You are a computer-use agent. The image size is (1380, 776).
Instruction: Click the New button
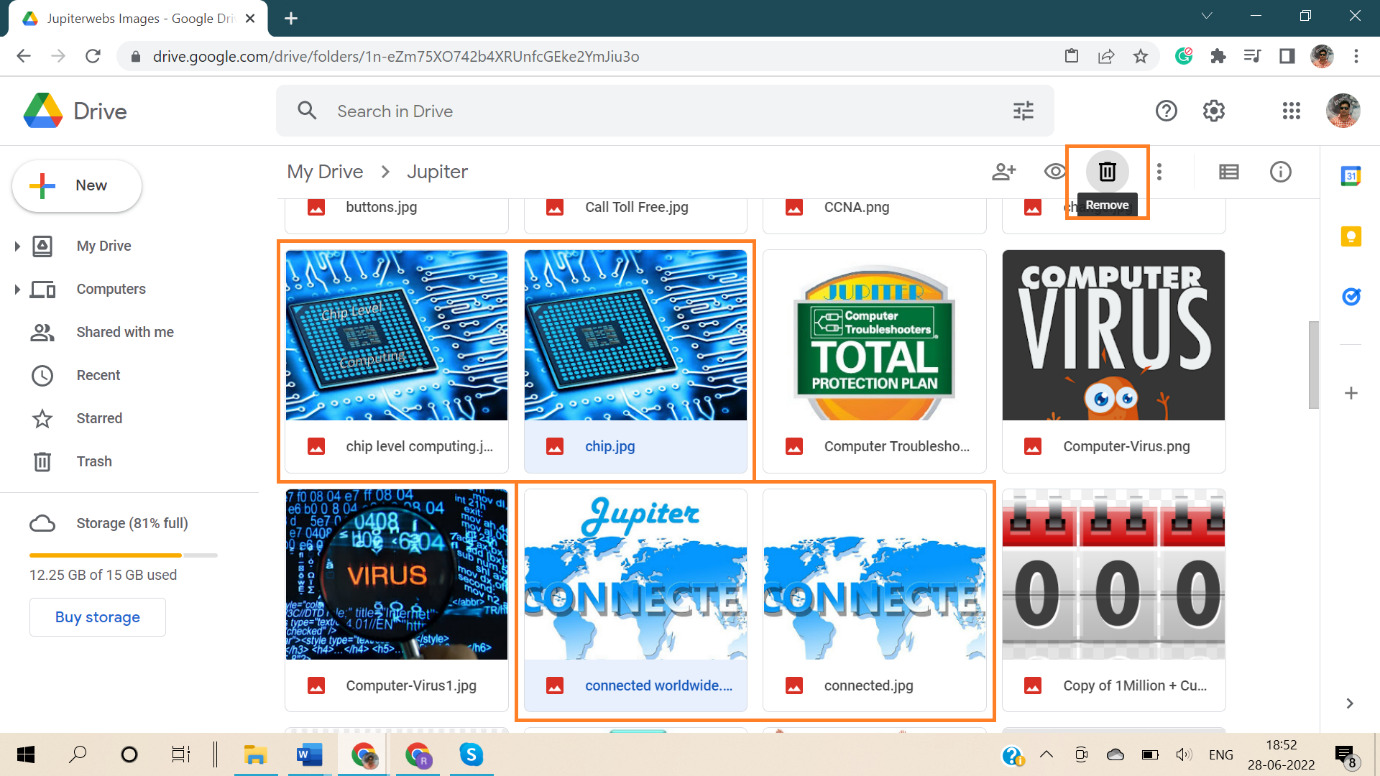pos(77,186)
